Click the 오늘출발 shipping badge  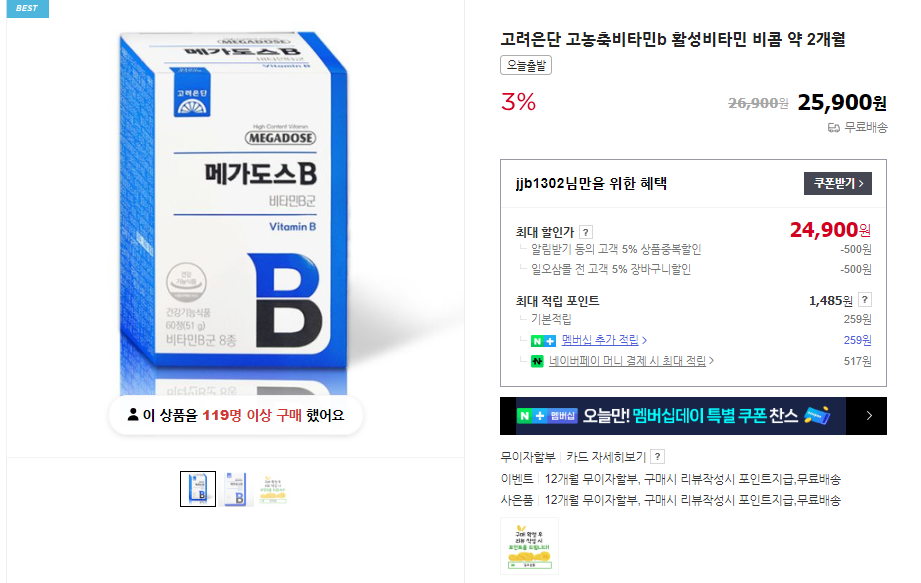coord(525,66)
